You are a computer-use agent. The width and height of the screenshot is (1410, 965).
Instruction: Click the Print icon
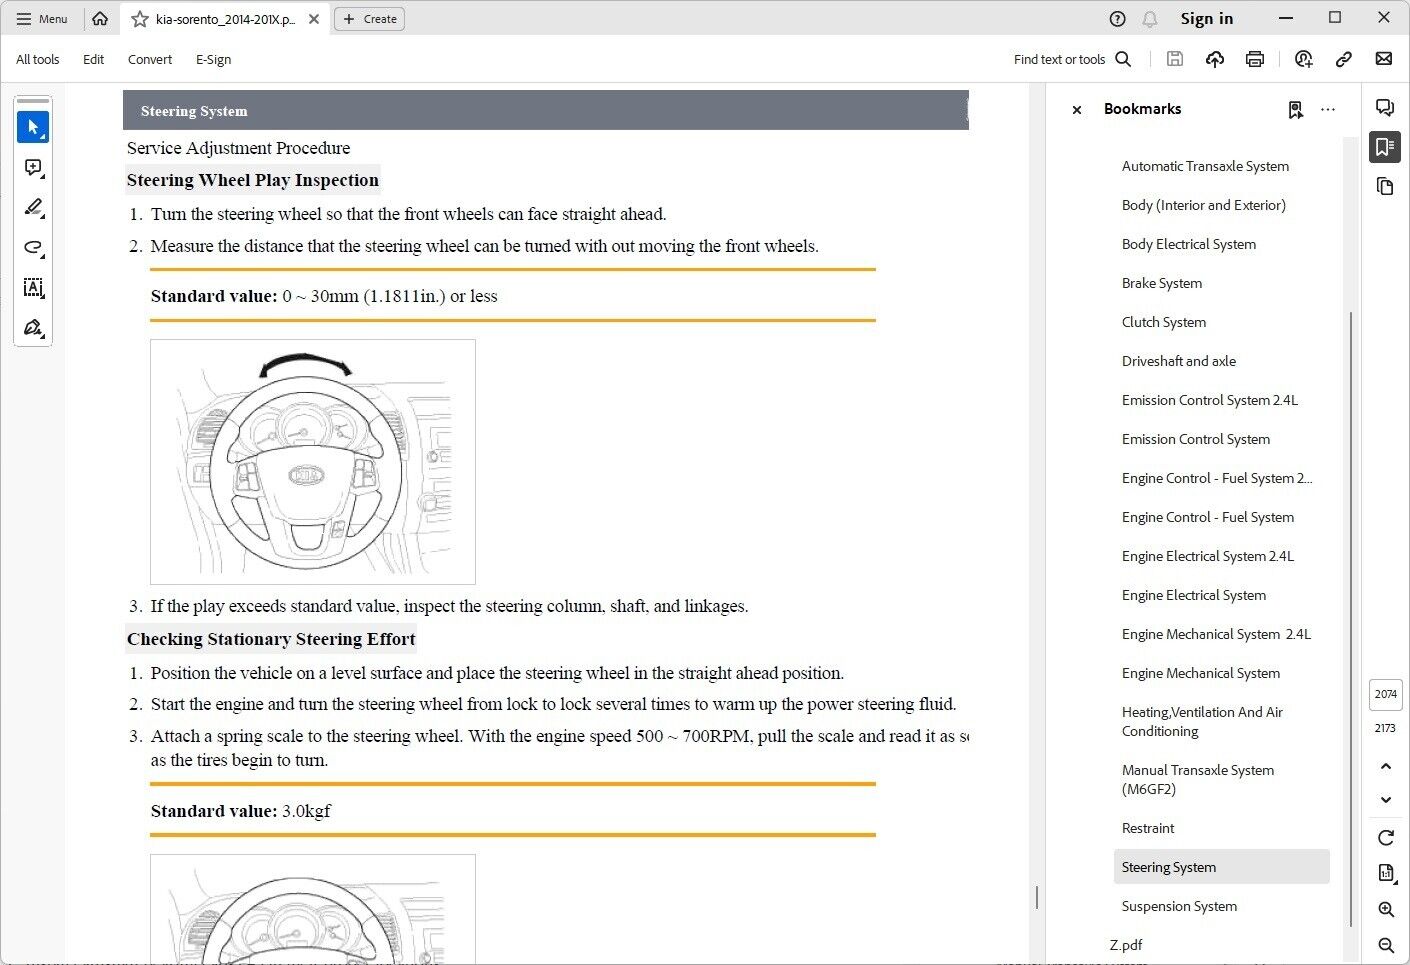click(x=1255, y=59)
